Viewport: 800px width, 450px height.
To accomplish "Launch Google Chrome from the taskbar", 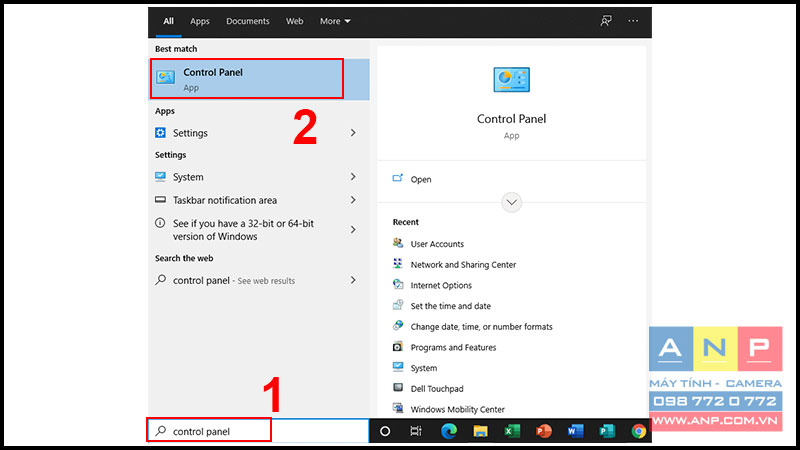I will pyautogui.click(x=638, y=431).
